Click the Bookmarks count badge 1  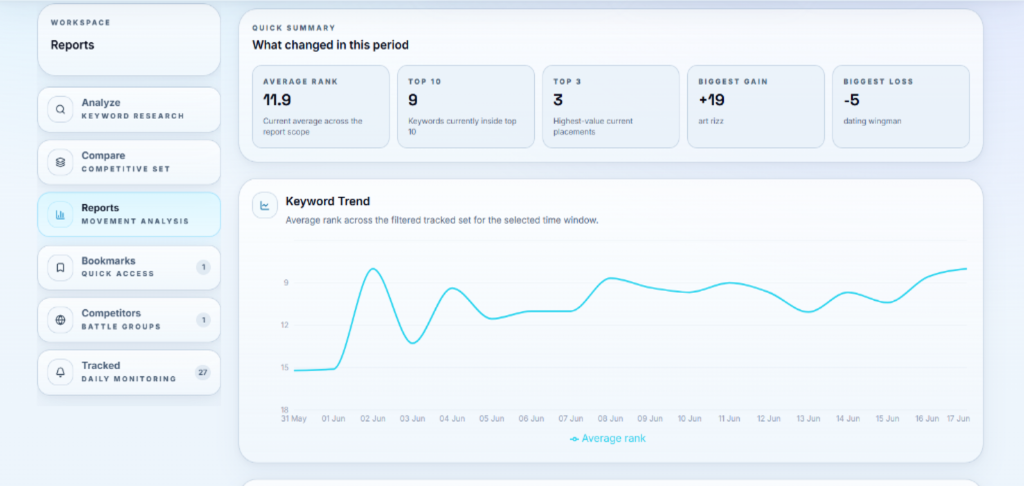tap(203, 267)
